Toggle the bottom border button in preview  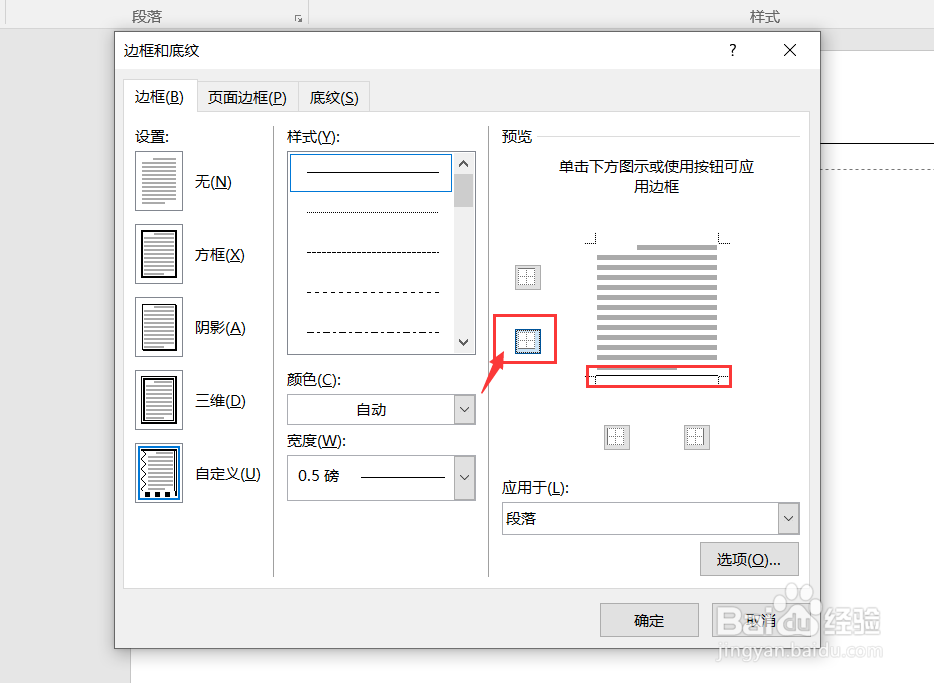click(x=527, y=341)
